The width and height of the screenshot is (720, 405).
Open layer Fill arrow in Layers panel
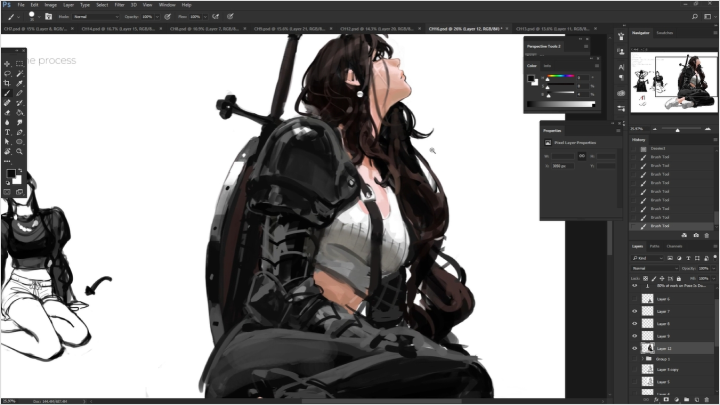pos(712,279)
